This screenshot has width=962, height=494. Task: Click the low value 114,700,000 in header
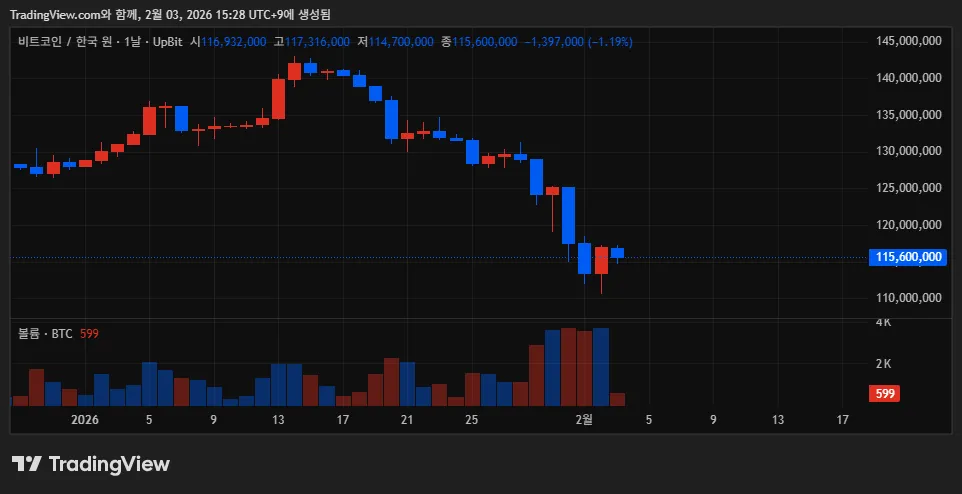click(x=401, y=42)
